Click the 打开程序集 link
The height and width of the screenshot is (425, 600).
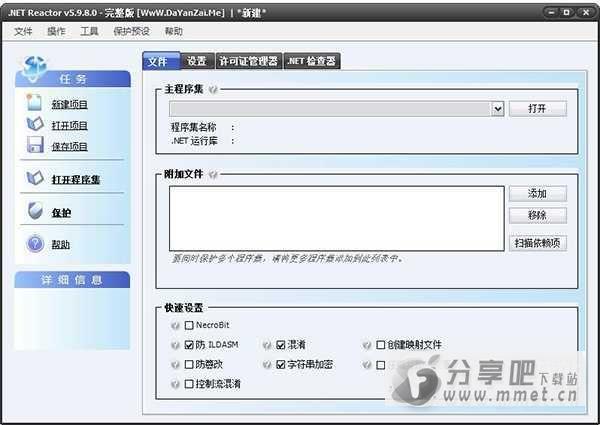[76, 179]
